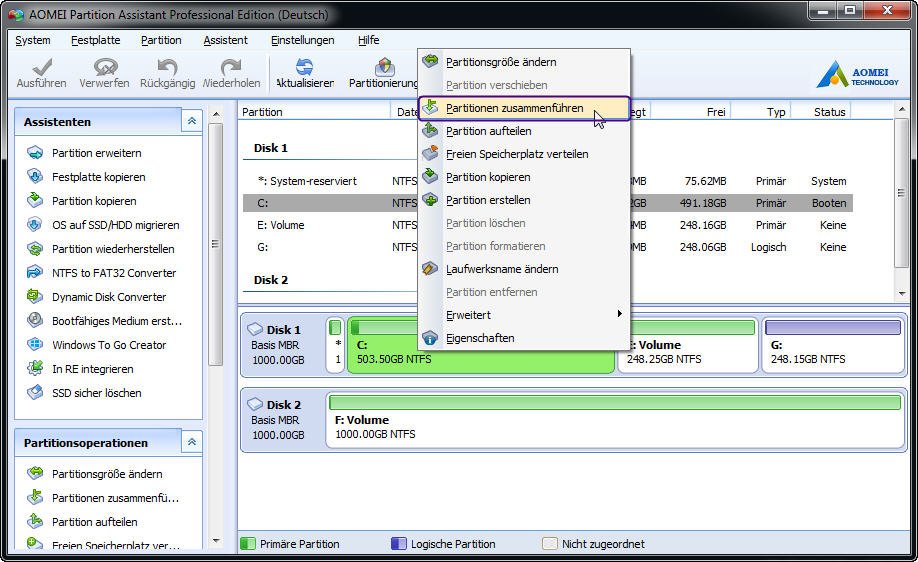
Task: Select the System-reserviert row in list
Action: 547,181
